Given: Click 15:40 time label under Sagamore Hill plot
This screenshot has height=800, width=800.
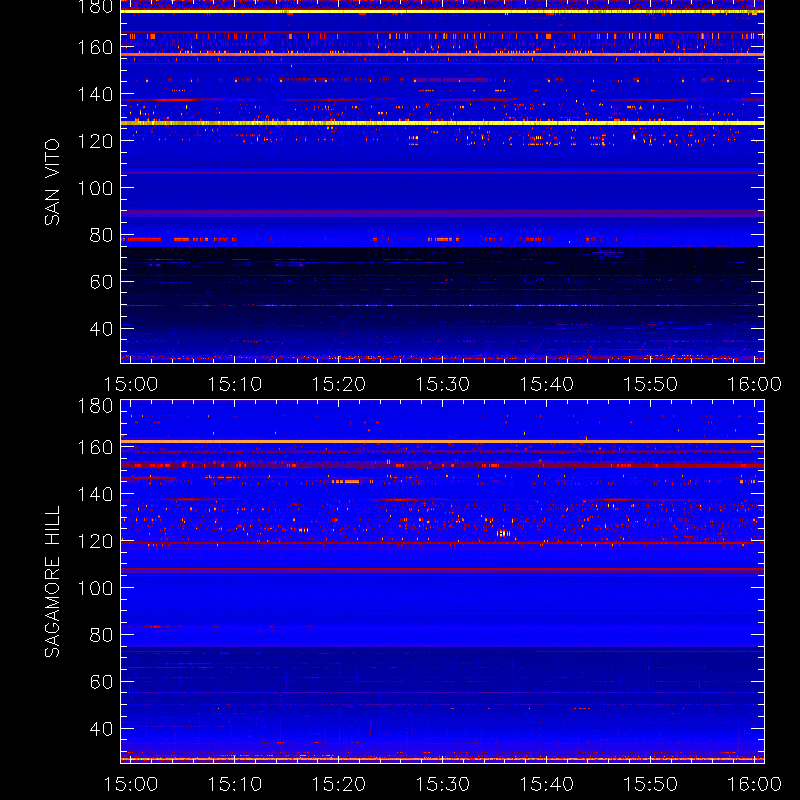Looking at the screenshot, I should click(x=546, y=784).
